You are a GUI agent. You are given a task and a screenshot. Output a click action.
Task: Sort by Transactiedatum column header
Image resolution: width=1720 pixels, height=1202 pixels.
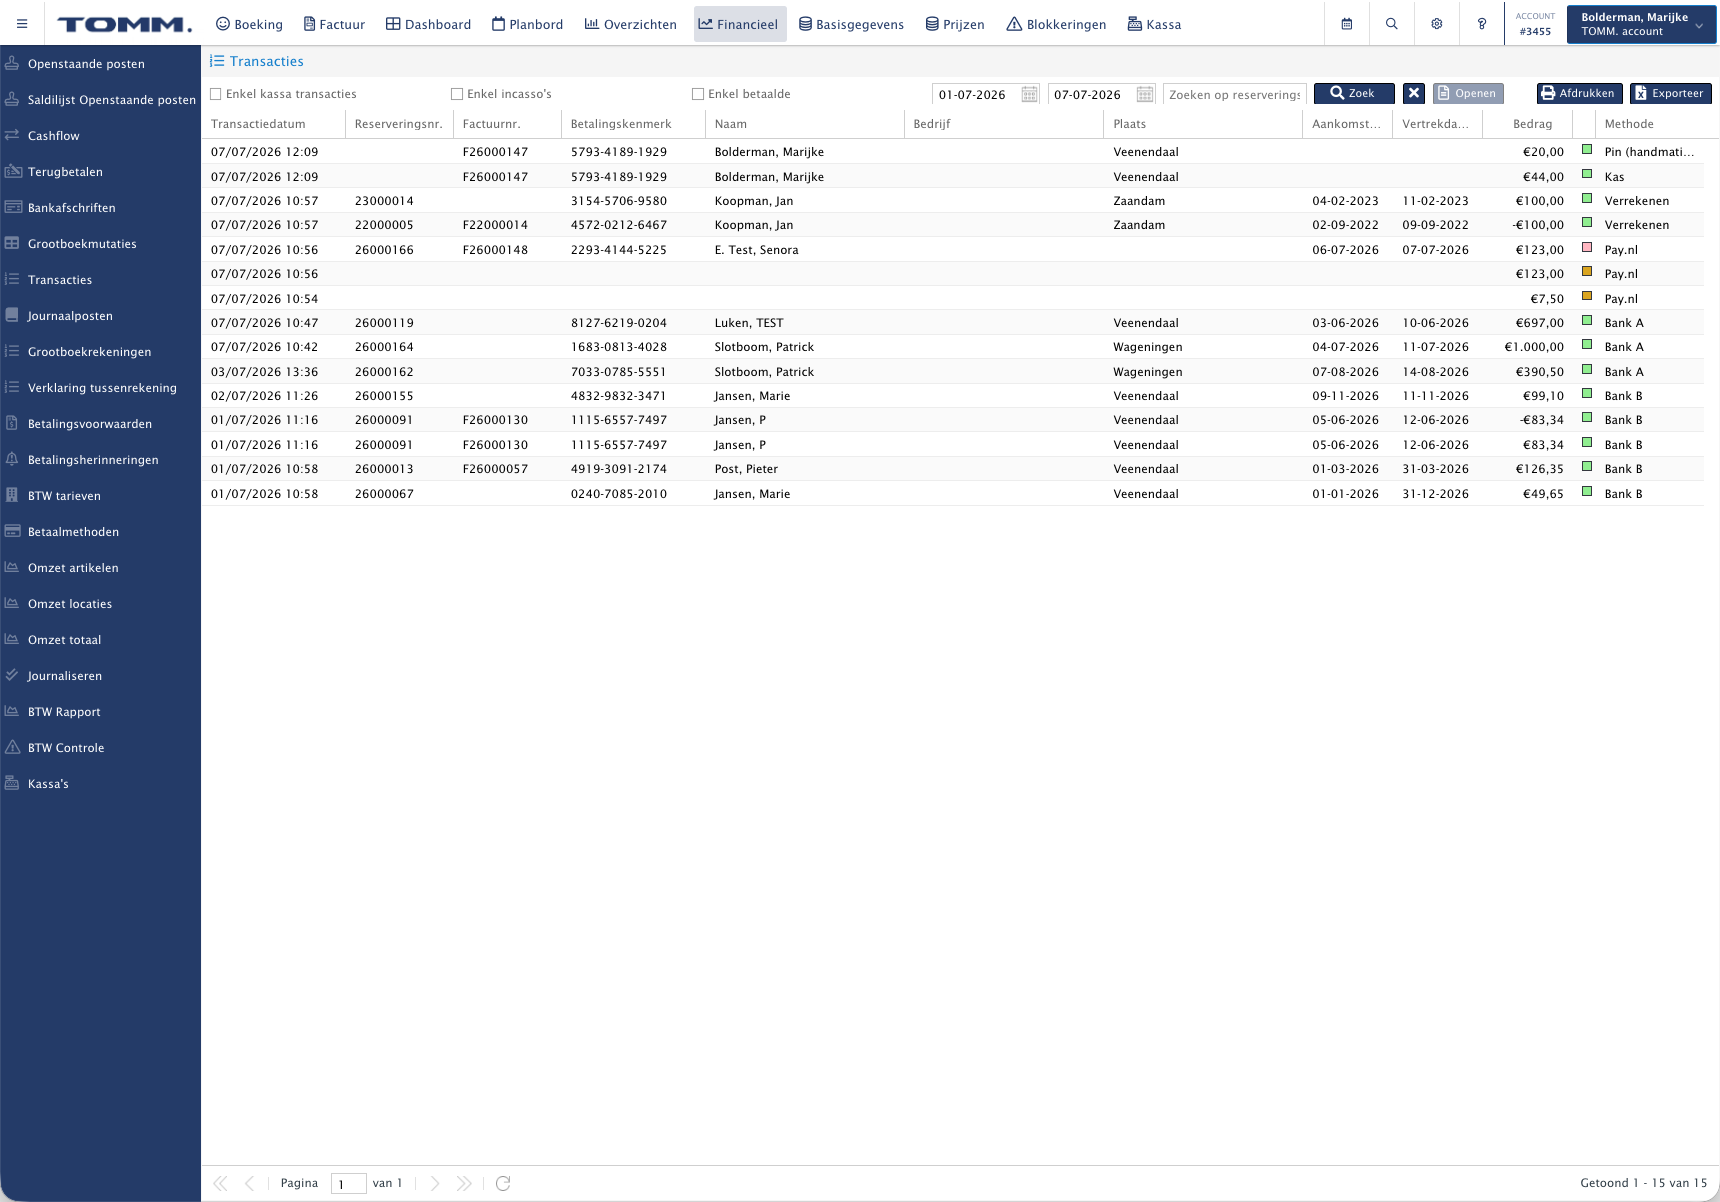(x=272, y=124)
